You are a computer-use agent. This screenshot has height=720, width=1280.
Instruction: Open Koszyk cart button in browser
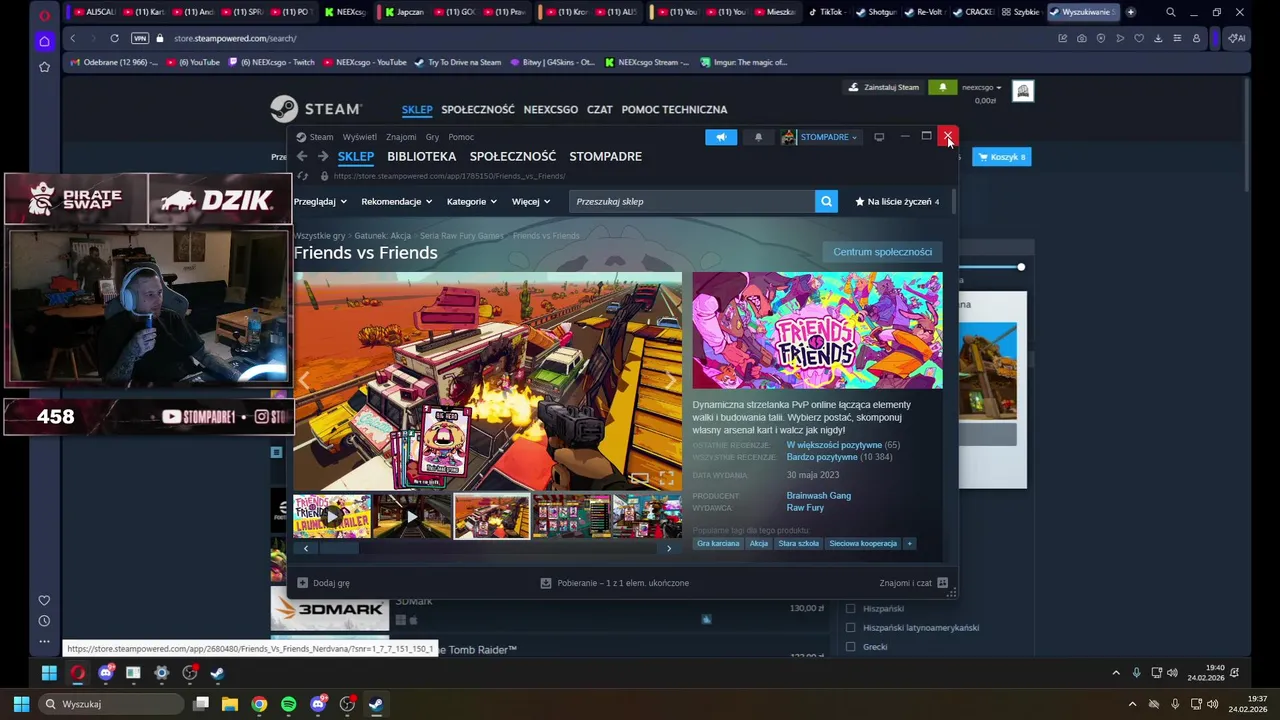click(1002, 157)
